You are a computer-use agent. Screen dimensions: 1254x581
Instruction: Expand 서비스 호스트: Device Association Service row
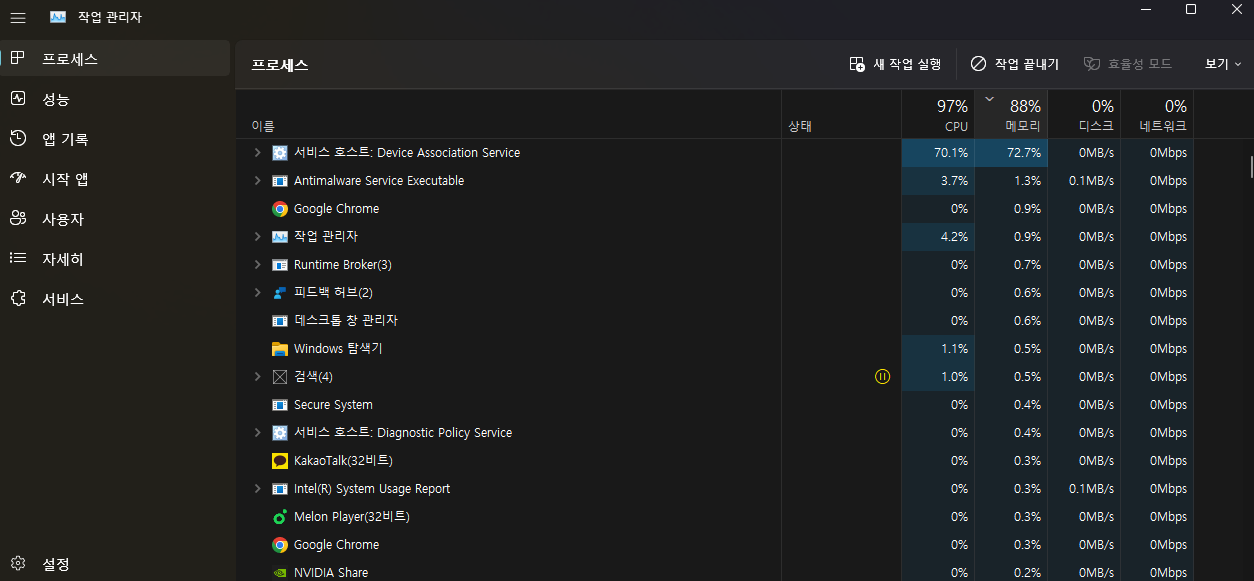pos(257,153)
